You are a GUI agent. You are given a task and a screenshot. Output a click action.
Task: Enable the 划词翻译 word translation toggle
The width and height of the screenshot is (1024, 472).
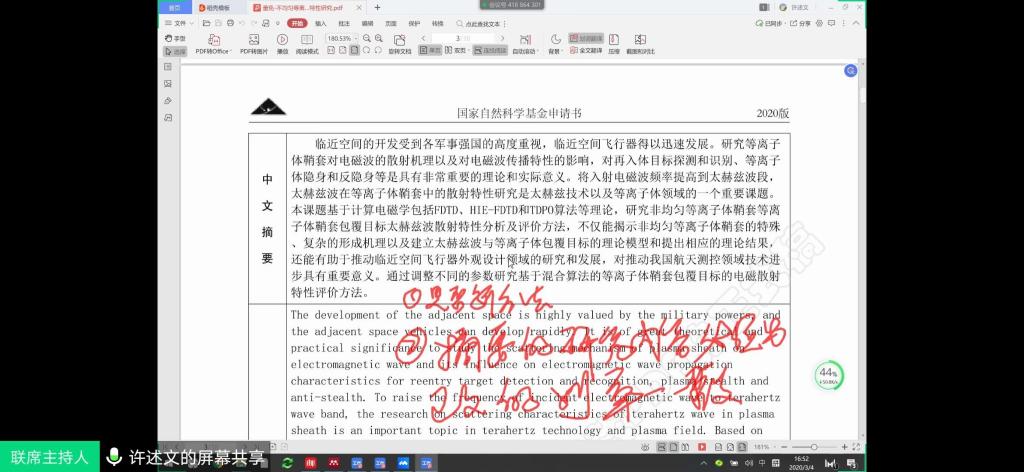point(586,38)
